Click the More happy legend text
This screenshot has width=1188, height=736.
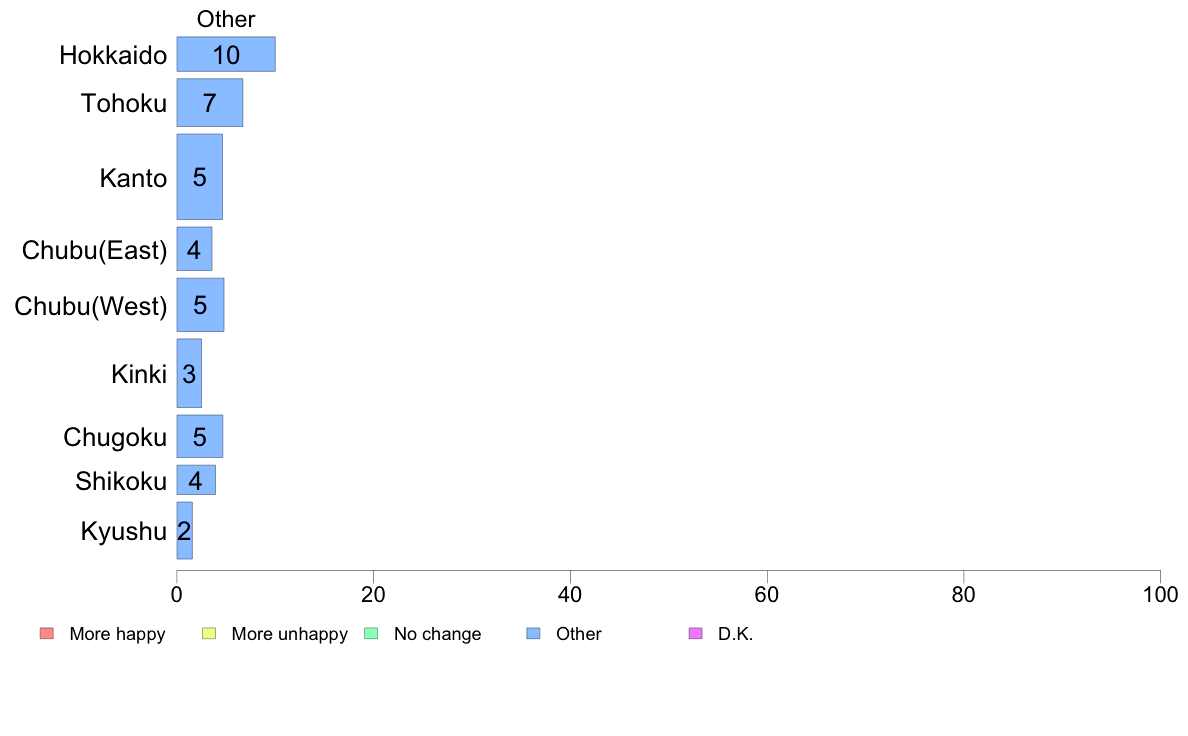(117, 634)
